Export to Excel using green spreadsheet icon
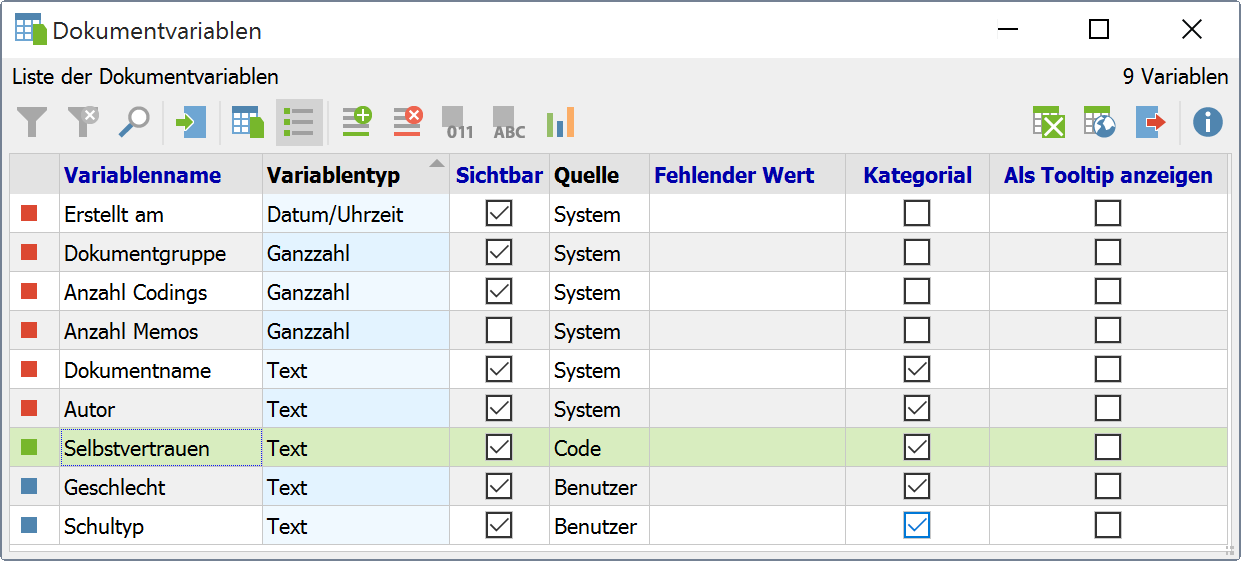Viewport: 1241px width, 561px height. click(1049, 122)
